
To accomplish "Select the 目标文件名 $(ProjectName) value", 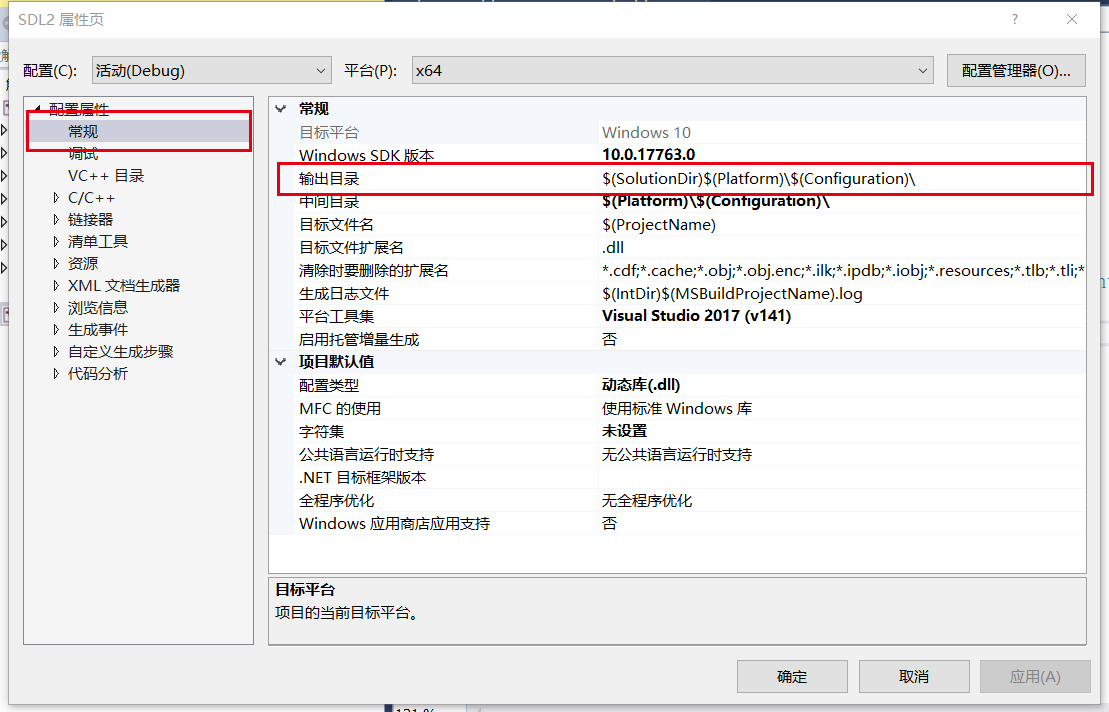I will click(x=658, y=225).
